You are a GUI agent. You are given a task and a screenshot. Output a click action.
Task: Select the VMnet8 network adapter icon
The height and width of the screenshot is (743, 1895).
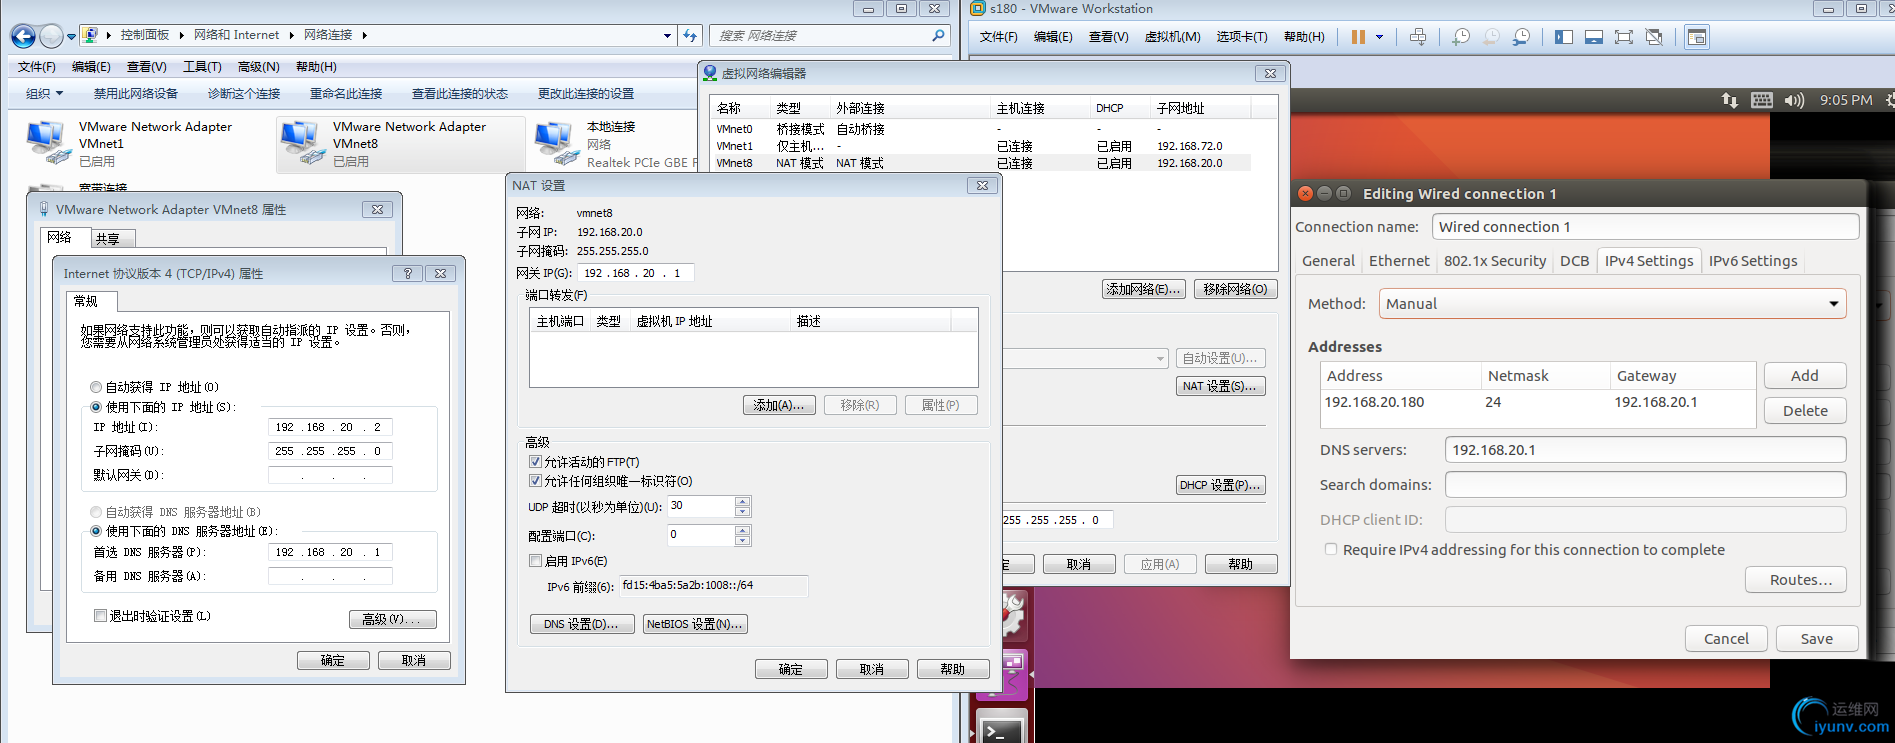(x=301, y=144)
